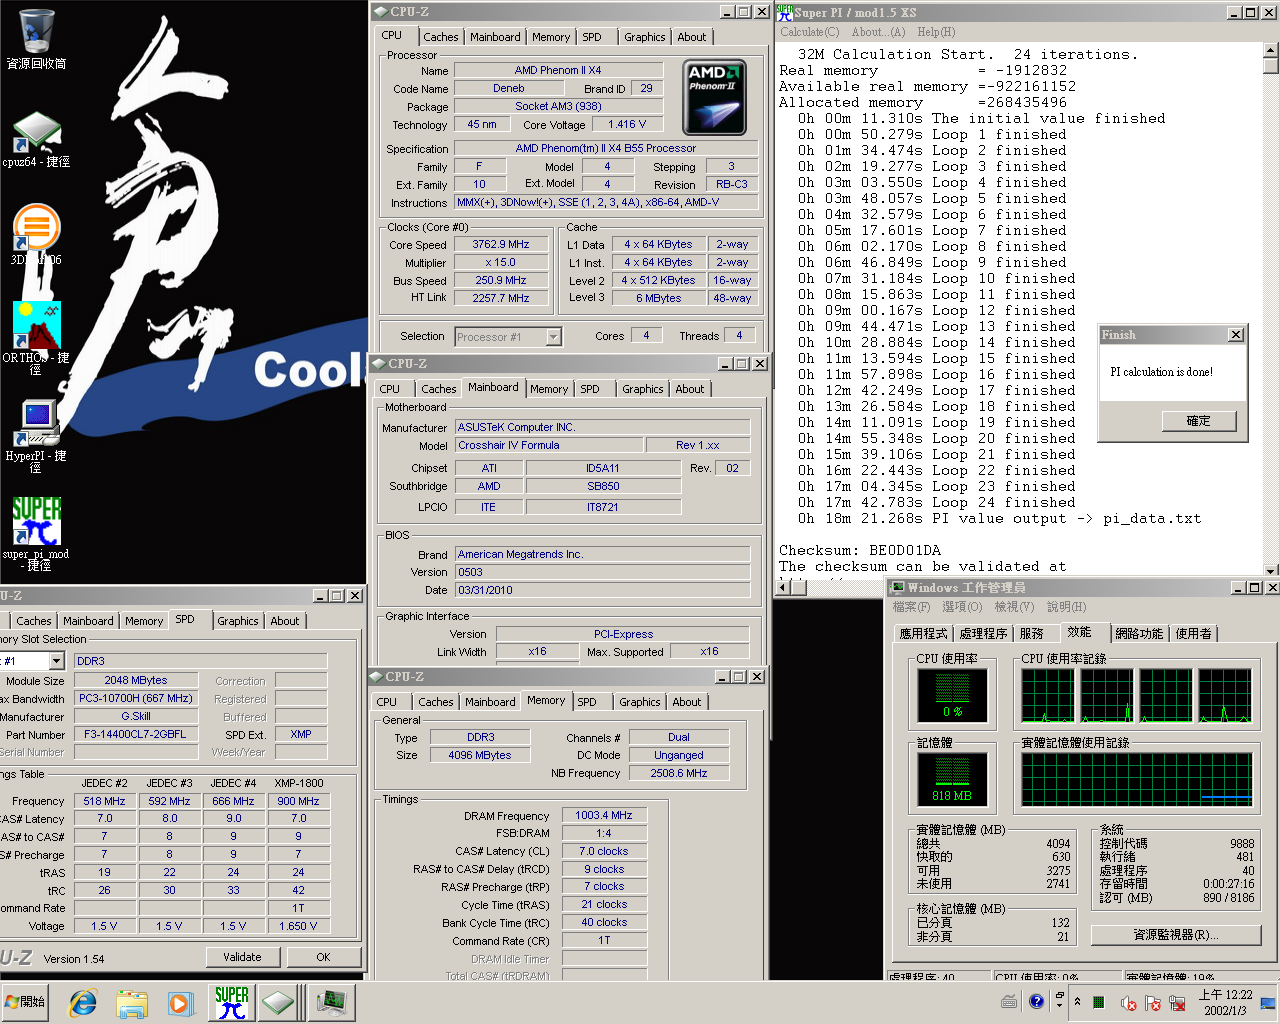The width and height of the screenshot is (1280, 1024).
Task: Open the HyperPI desktop shortcut
Action: coord(36,436)
